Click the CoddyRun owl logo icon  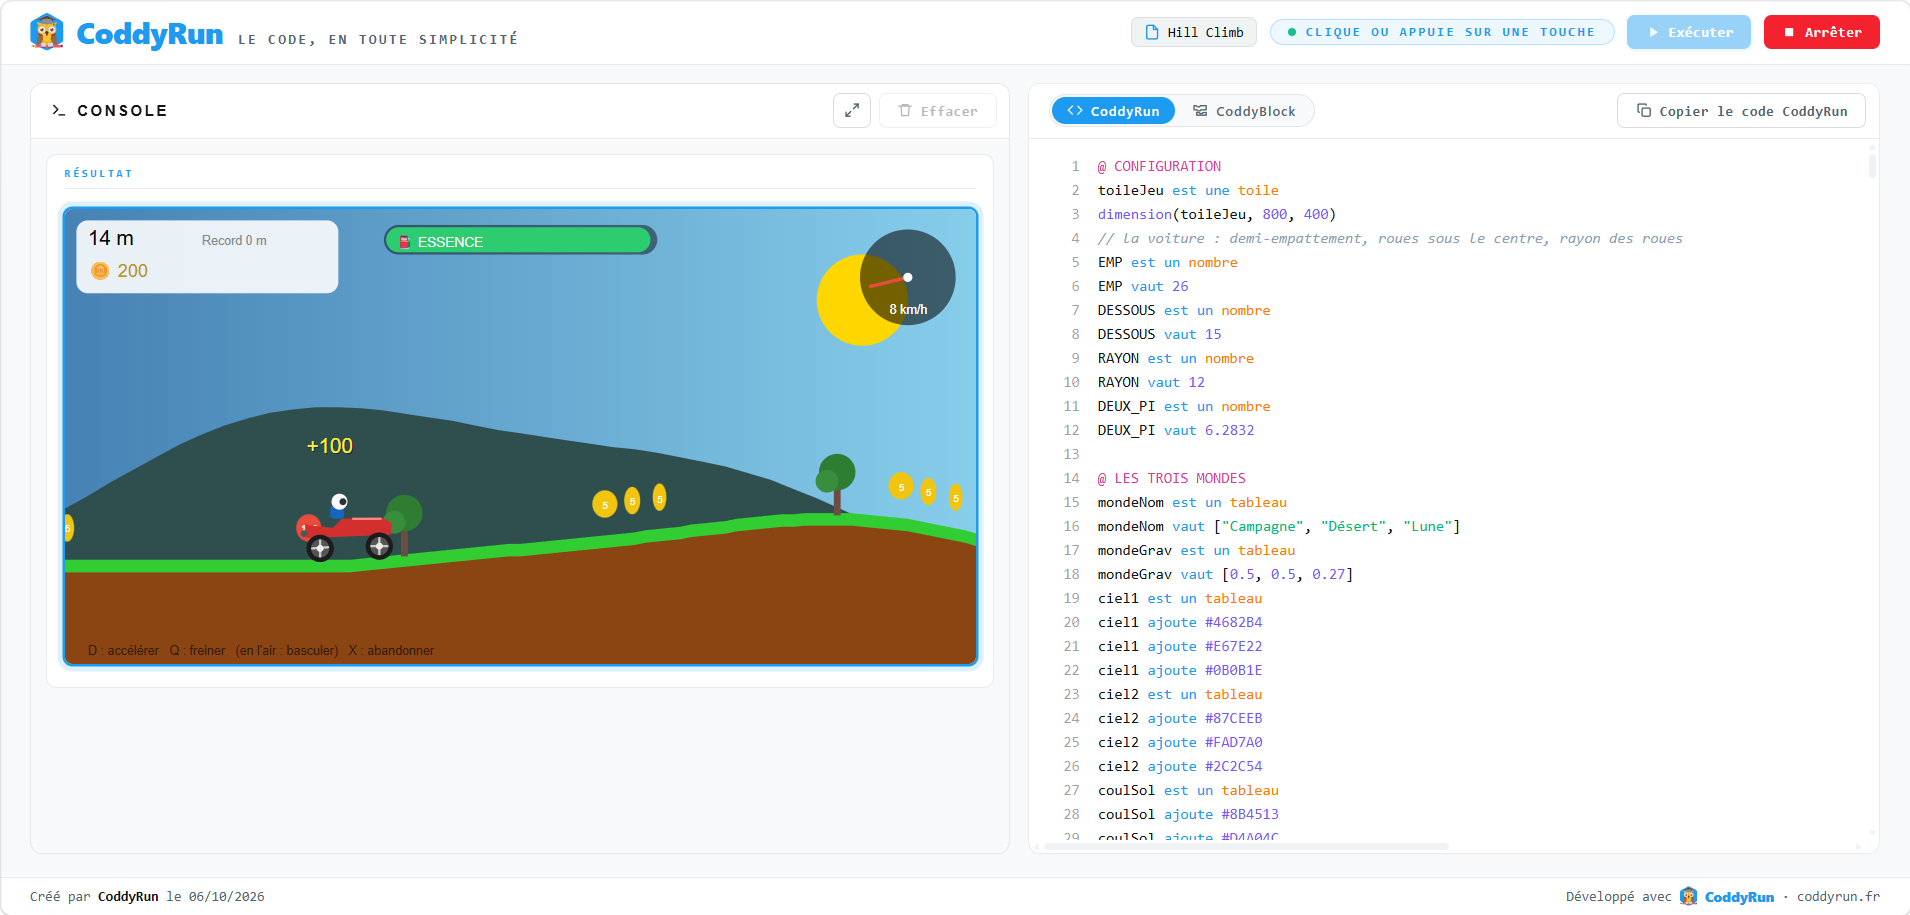pyautogui.click(x=47, y=32)
